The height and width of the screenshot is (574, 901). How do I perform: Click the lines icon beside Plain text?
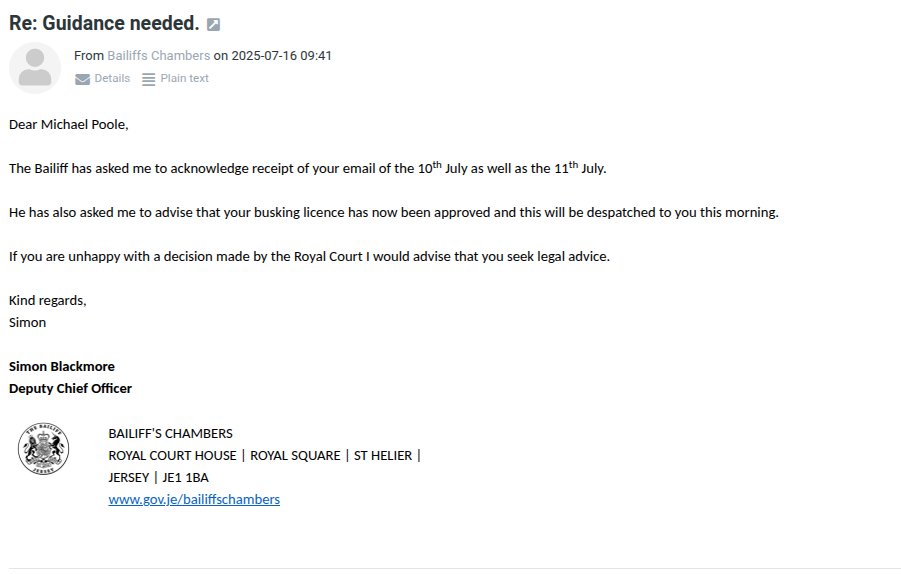(148, 79)
